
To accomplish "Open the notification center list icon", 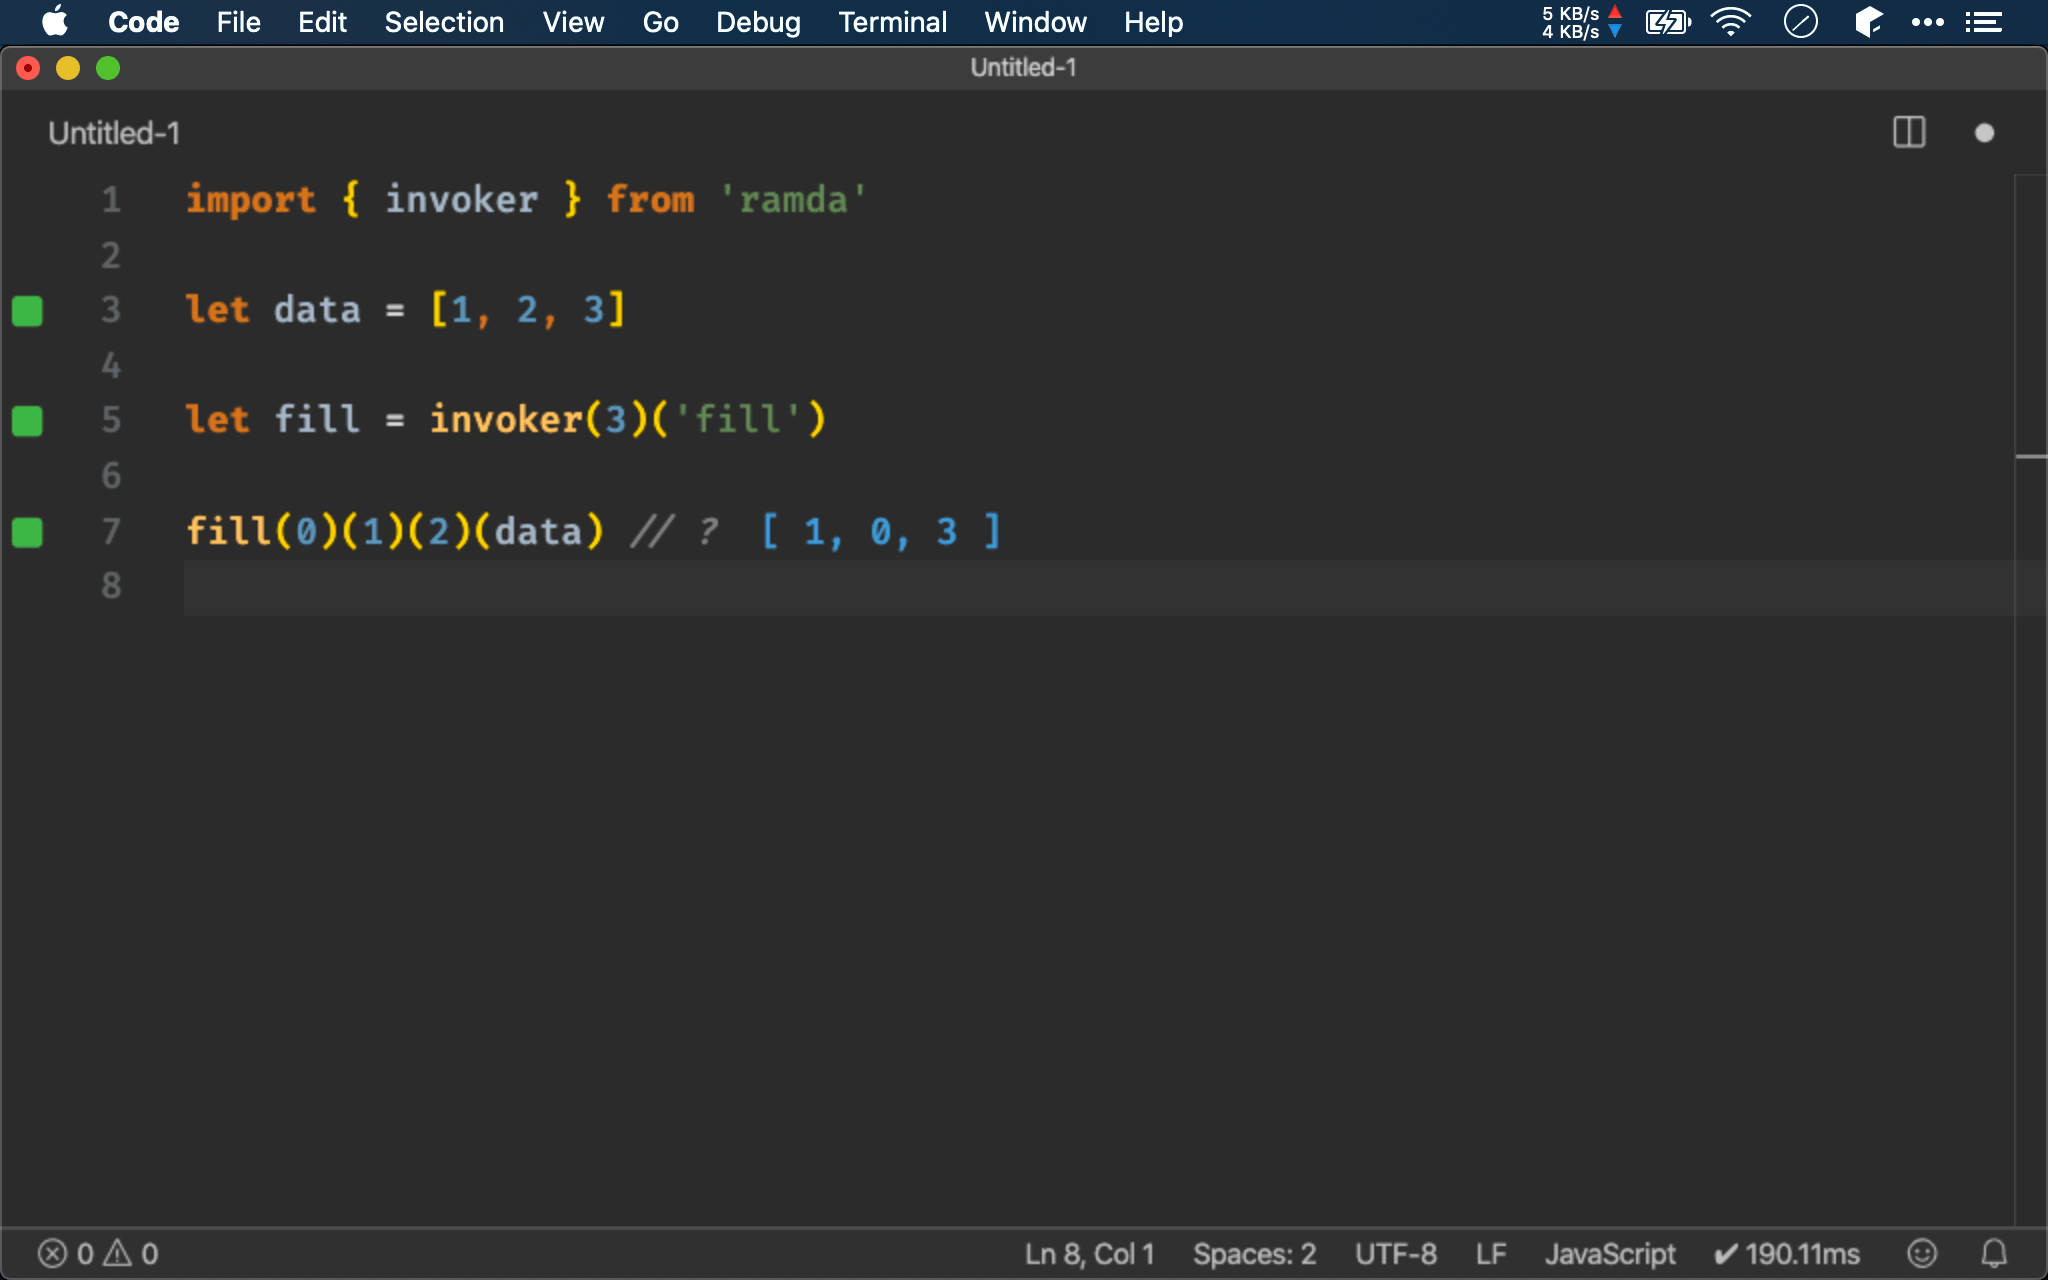I will click(x=1983, y=22).
